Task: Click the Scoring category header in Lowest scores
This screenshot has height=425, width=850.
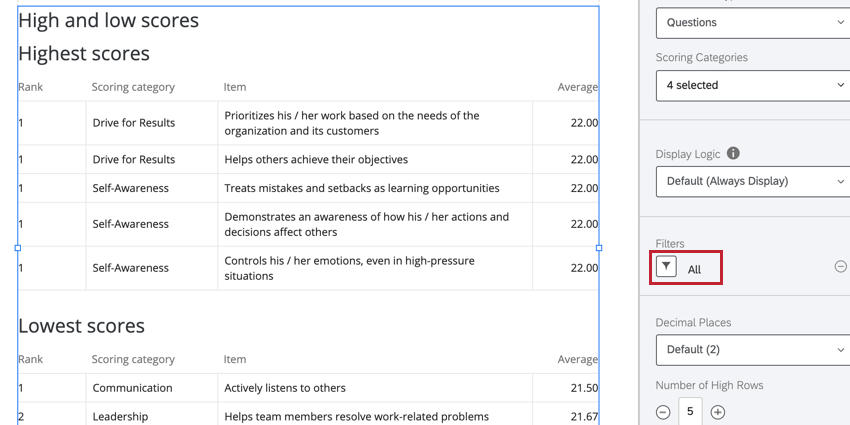Action: (x=133, y=359)
